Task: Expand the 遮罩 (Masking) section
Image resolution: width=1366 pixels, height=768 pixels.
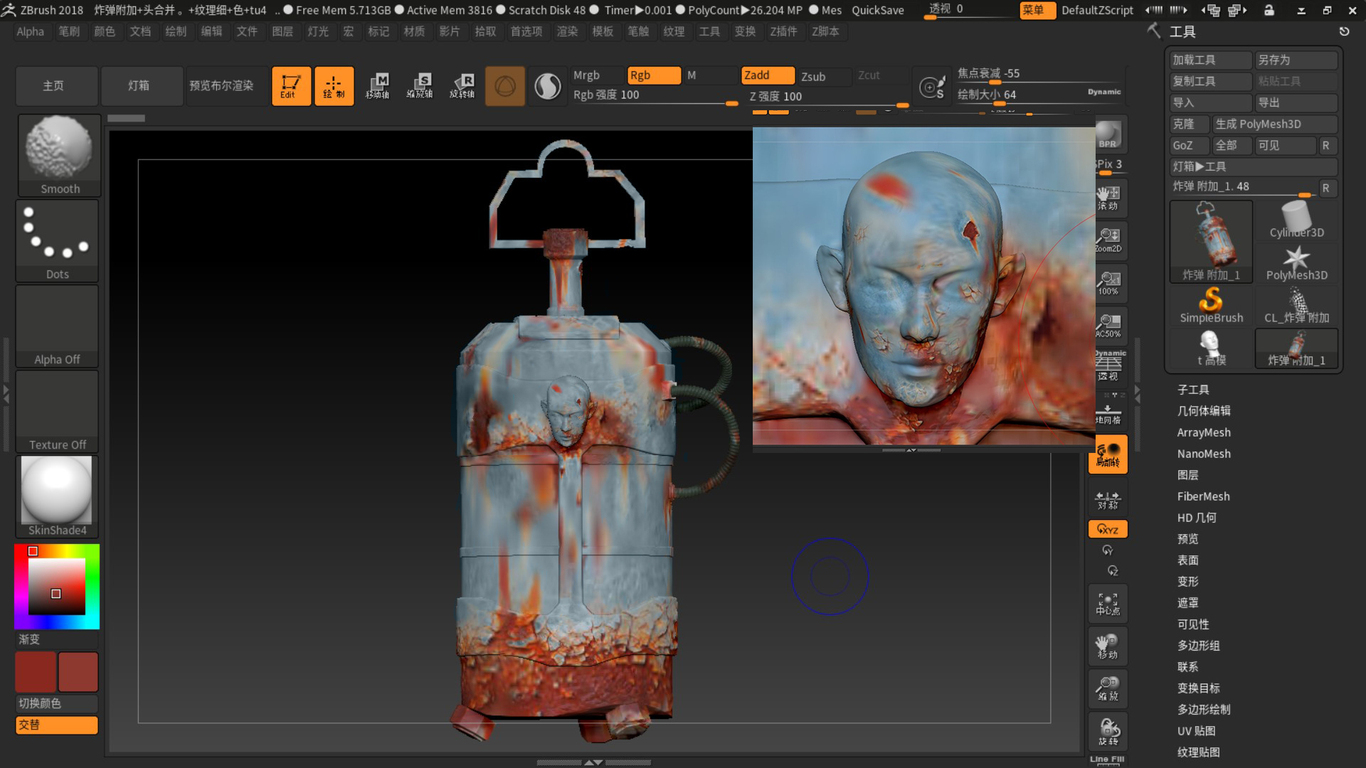Action: coord(1187,603)
